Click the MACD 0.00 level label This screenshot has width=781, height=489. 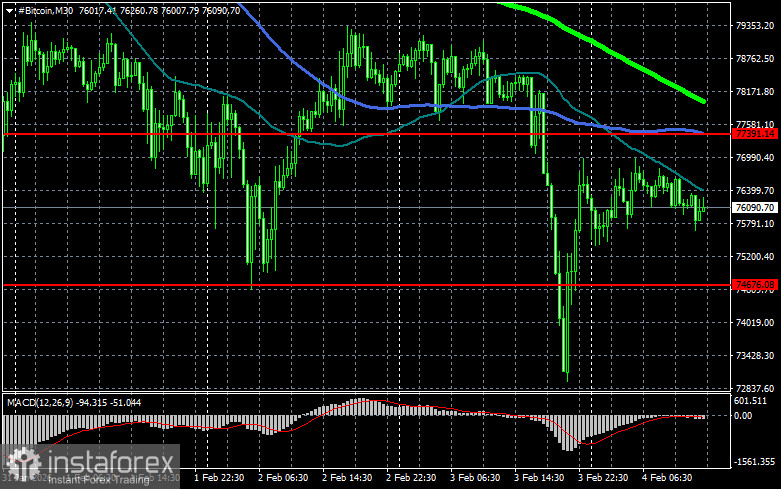[743, 415]
